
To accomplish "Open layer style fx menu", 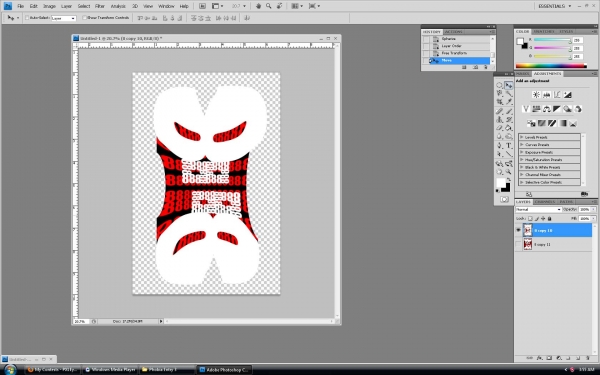I will (x=540, y=358).
